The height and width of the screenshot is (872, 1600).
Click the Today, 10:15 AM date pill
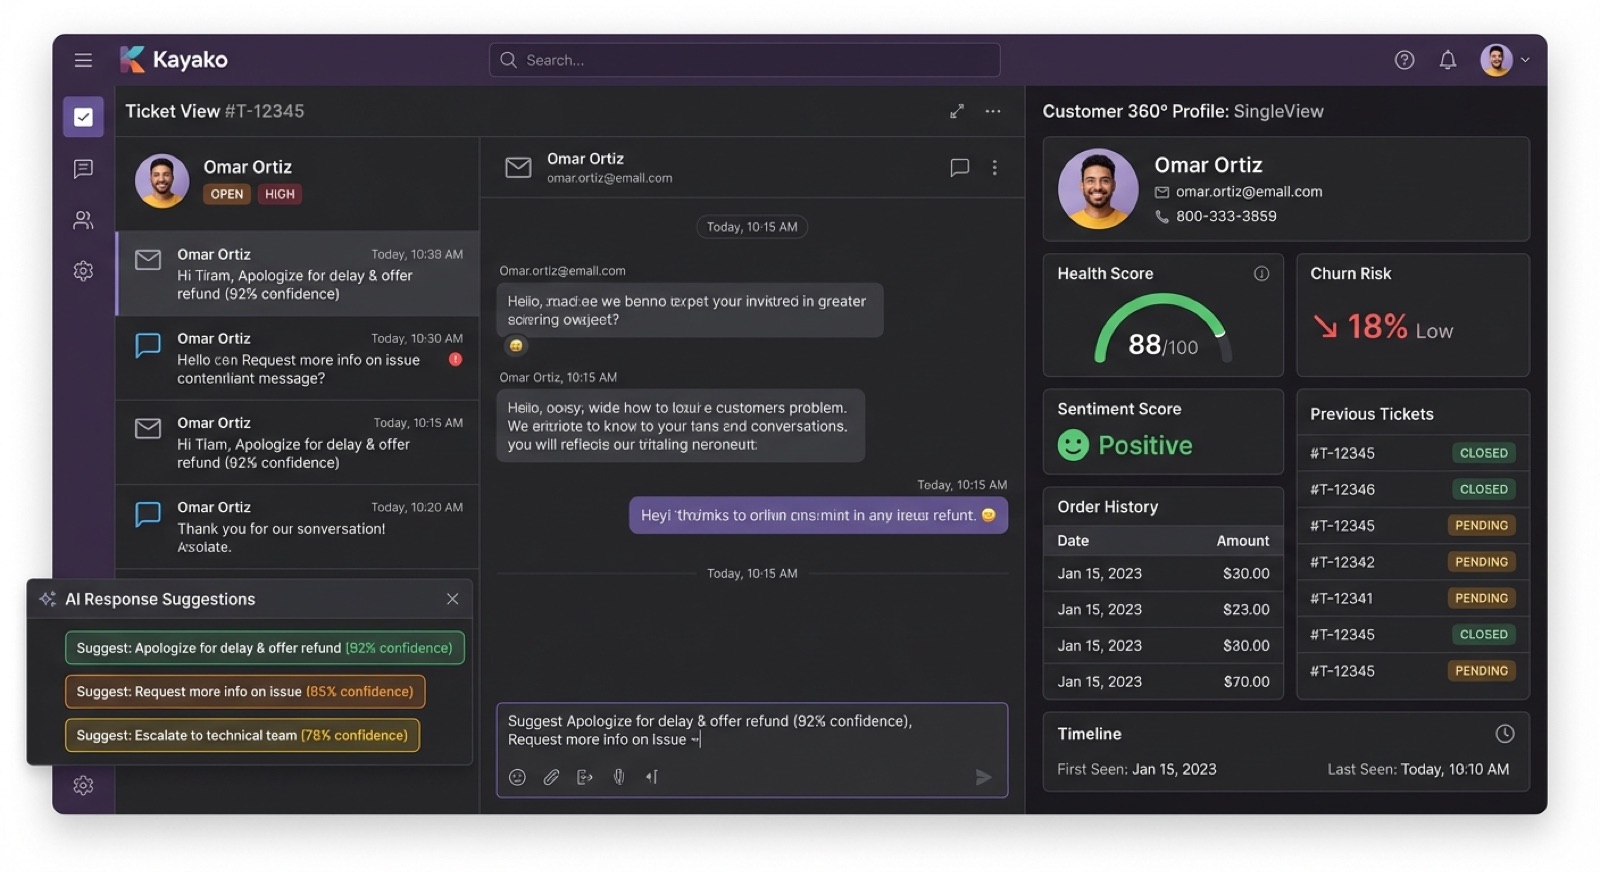[752, 227]
